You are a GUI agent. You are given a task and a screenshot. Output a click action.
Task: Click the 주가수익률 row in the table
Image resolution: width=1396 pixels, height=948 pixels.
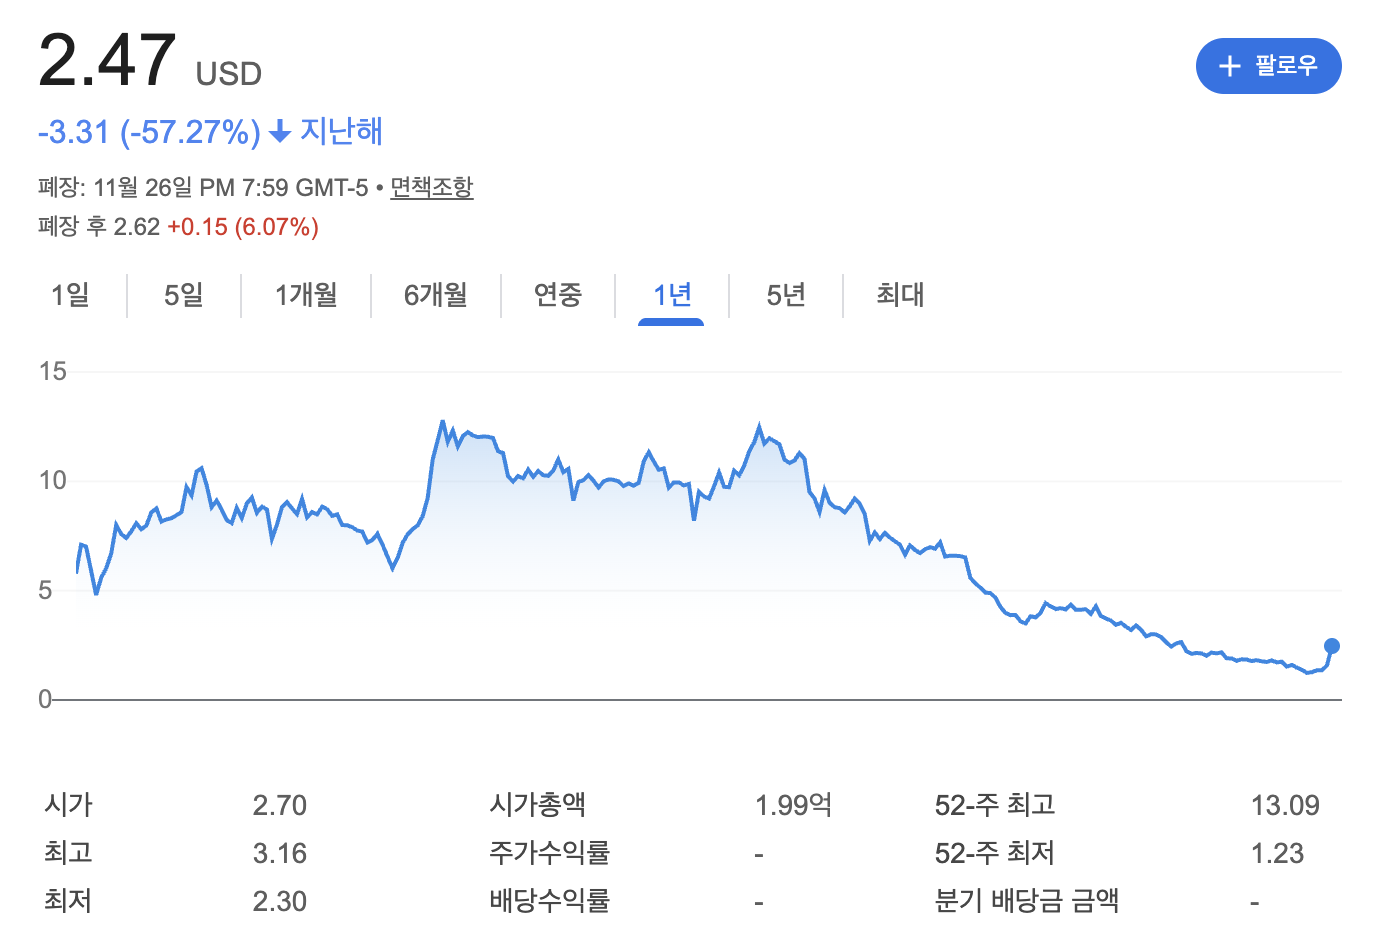point(548,853)
